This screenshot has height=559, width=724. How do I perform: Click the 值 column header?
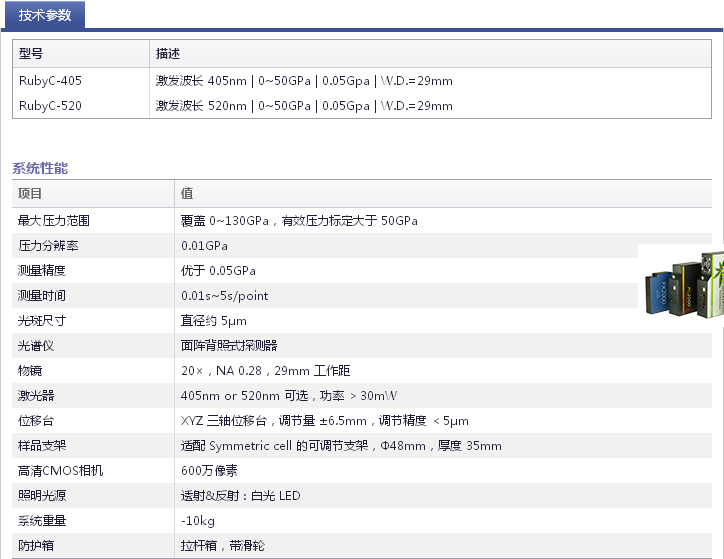click(187, 194)
